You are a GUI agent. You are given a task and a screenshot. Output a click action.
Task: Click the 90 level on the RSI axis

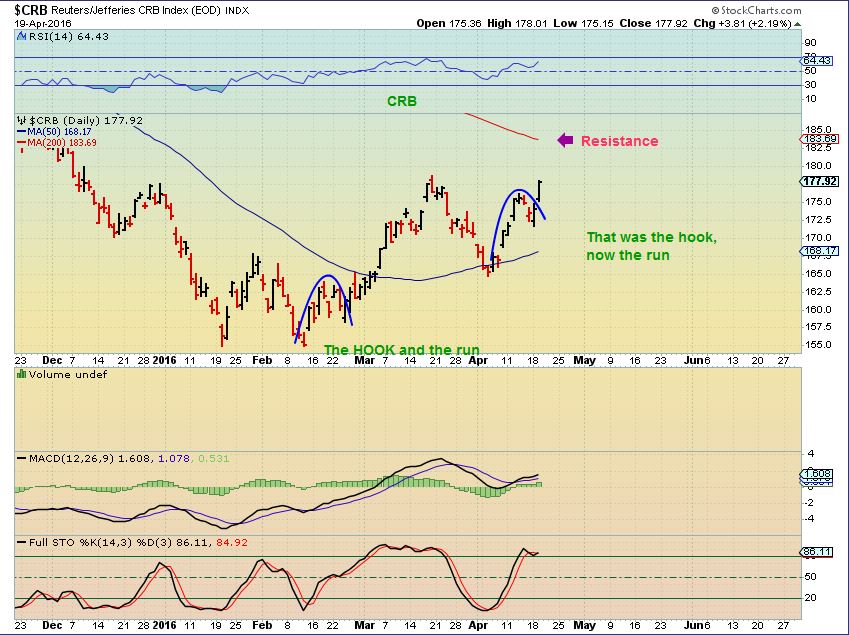(811, 43)
